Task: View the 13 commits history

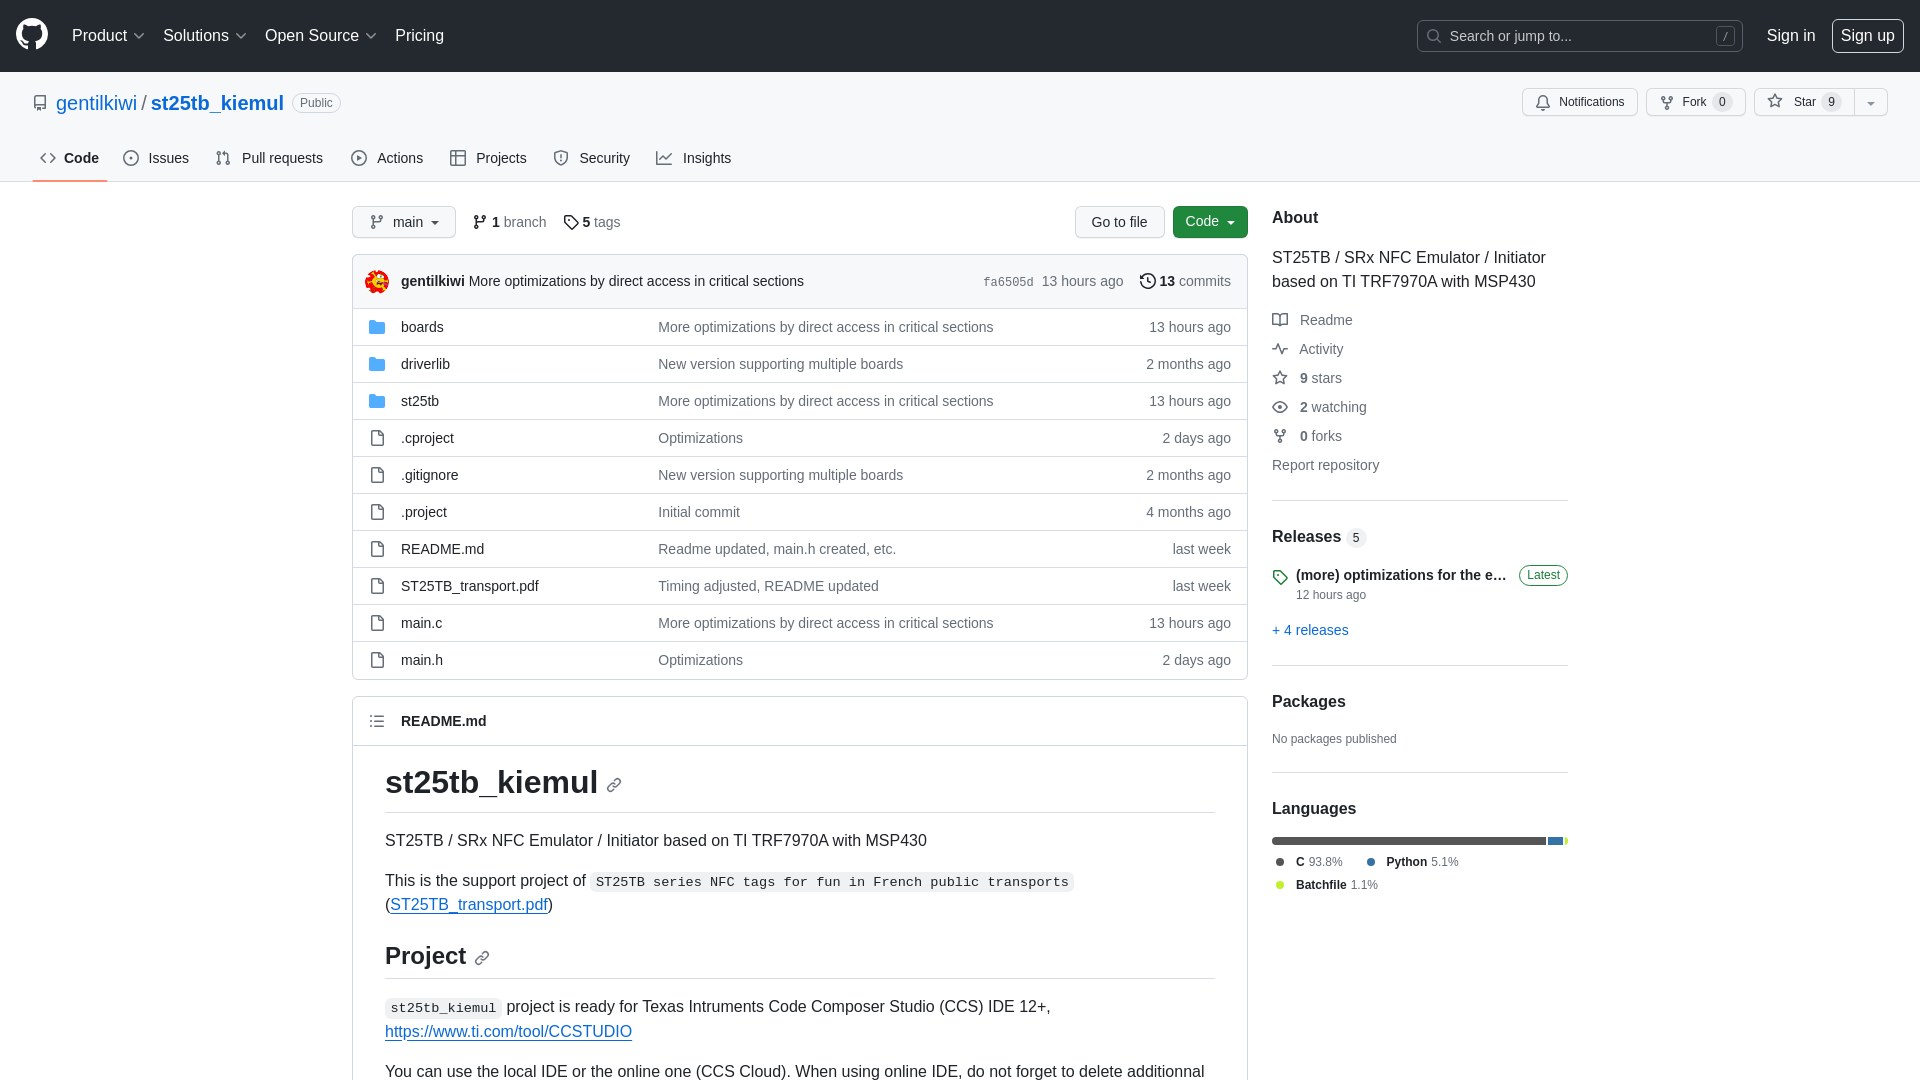Action: [x=1185, y=281]
